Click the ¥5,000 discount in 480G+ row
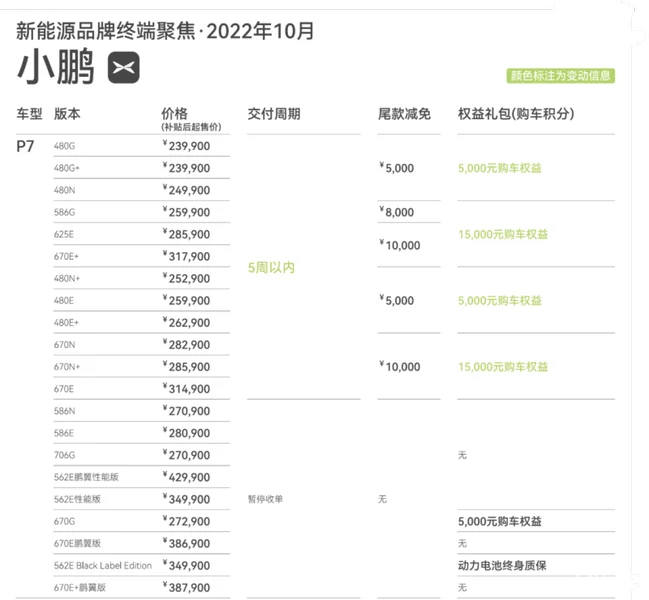 click(x=397, y=168)
